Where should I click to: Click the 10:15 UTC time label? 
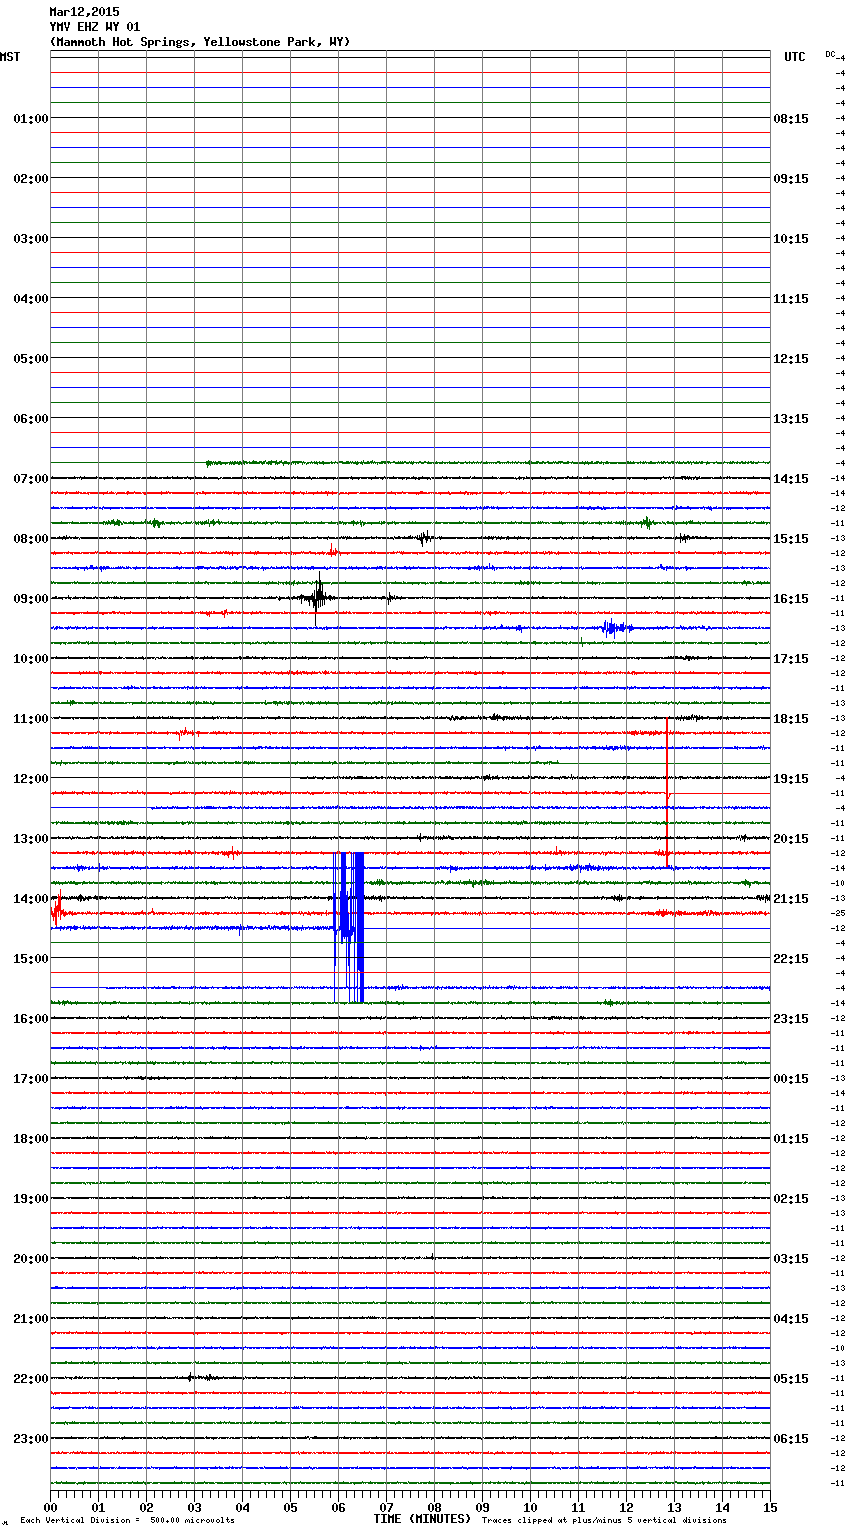[x=791, y=239]
